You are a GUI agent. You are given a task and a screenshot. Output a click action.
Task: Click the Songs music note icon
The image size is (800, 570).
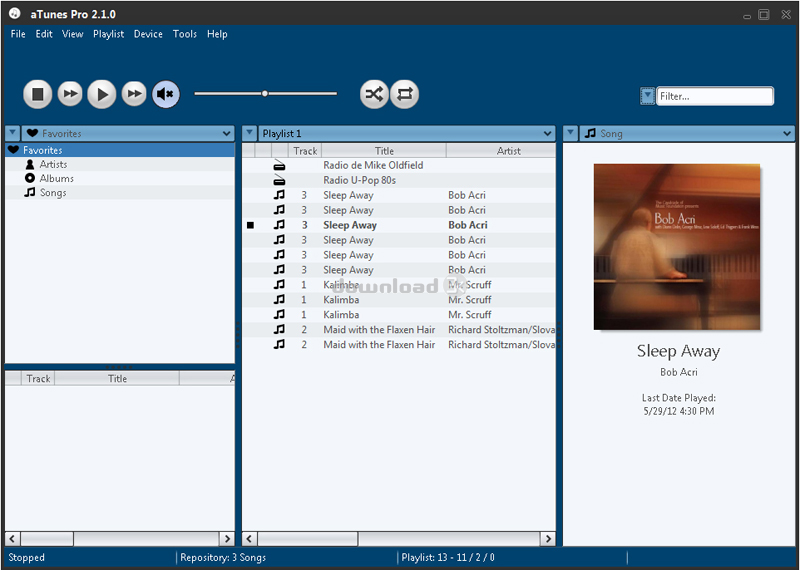coord(30,192)
